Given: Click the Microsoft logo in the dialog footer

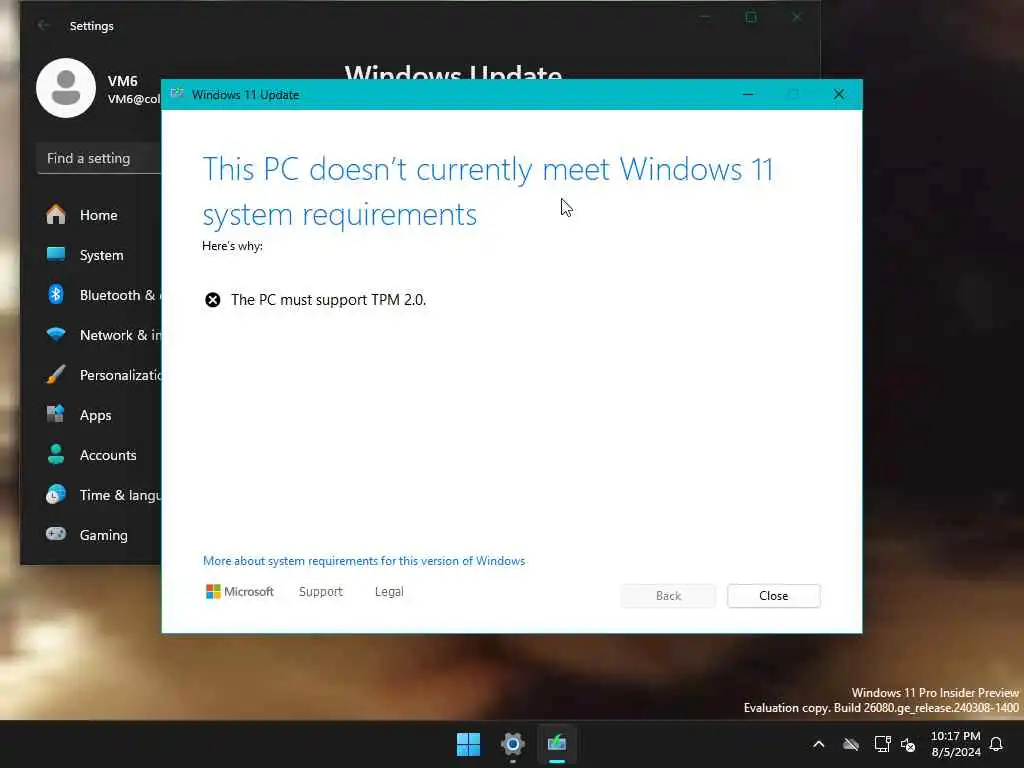Looking at the screenshot, I should pyautogui.click(x=240, y=592).
